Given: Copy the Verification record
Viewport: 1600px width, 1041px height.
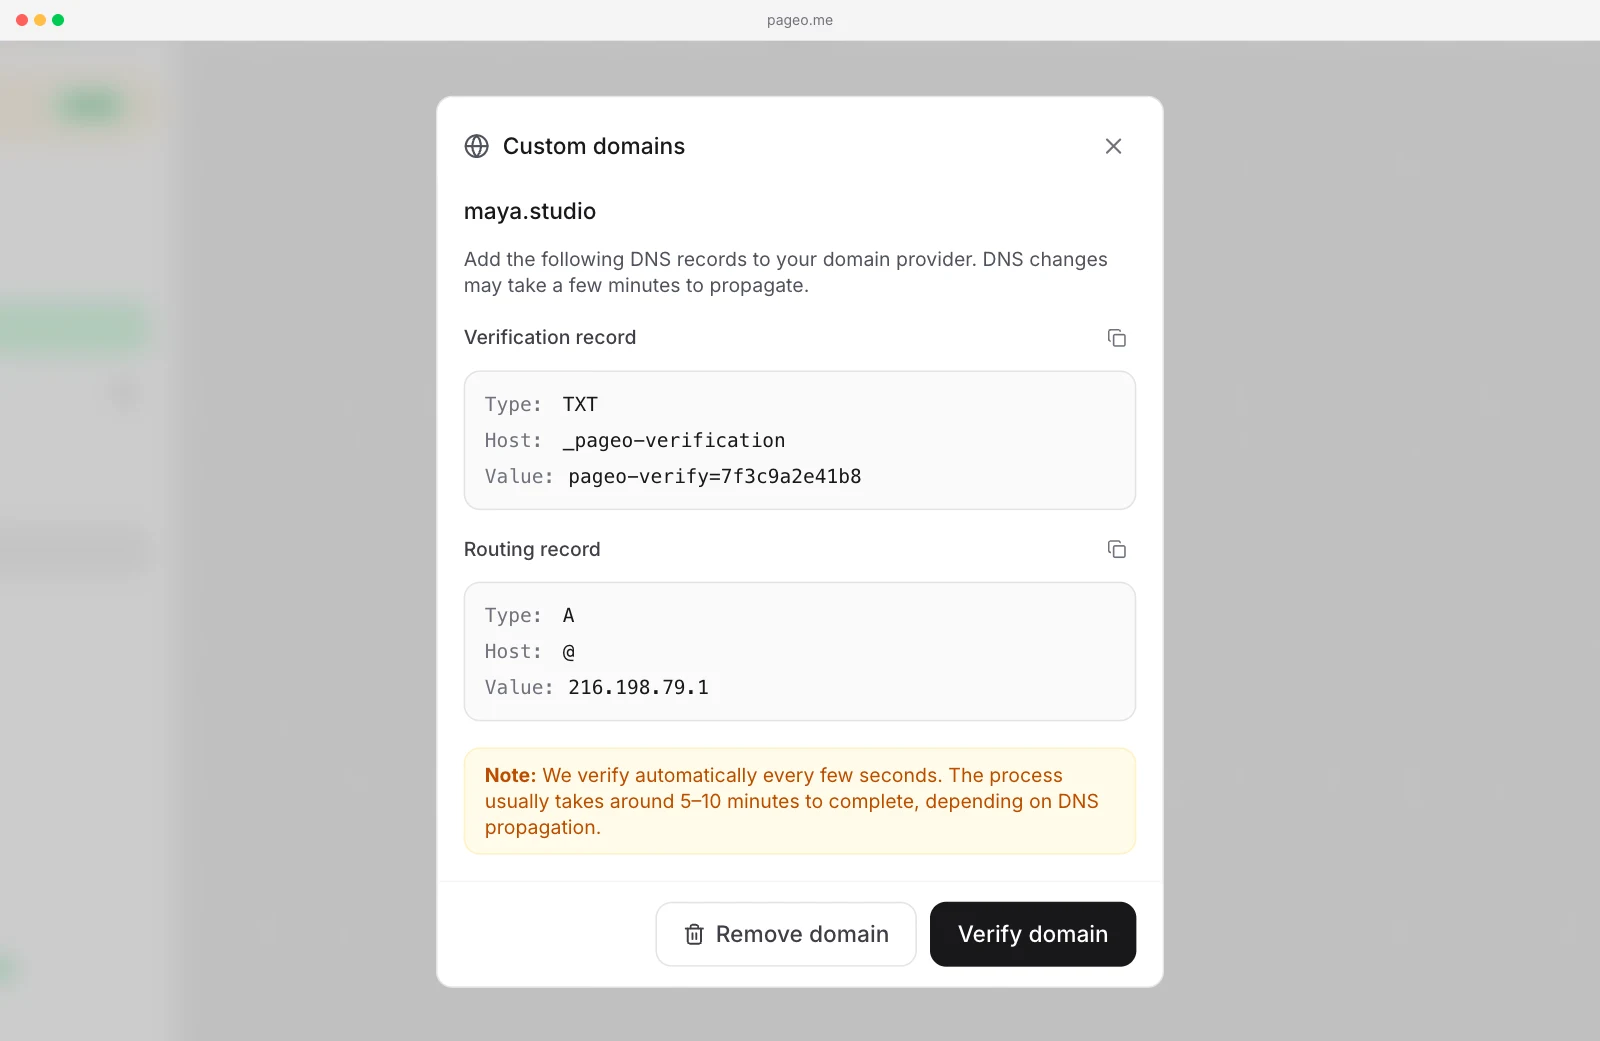Looking at the screenshot, I should coord(1116,338).
